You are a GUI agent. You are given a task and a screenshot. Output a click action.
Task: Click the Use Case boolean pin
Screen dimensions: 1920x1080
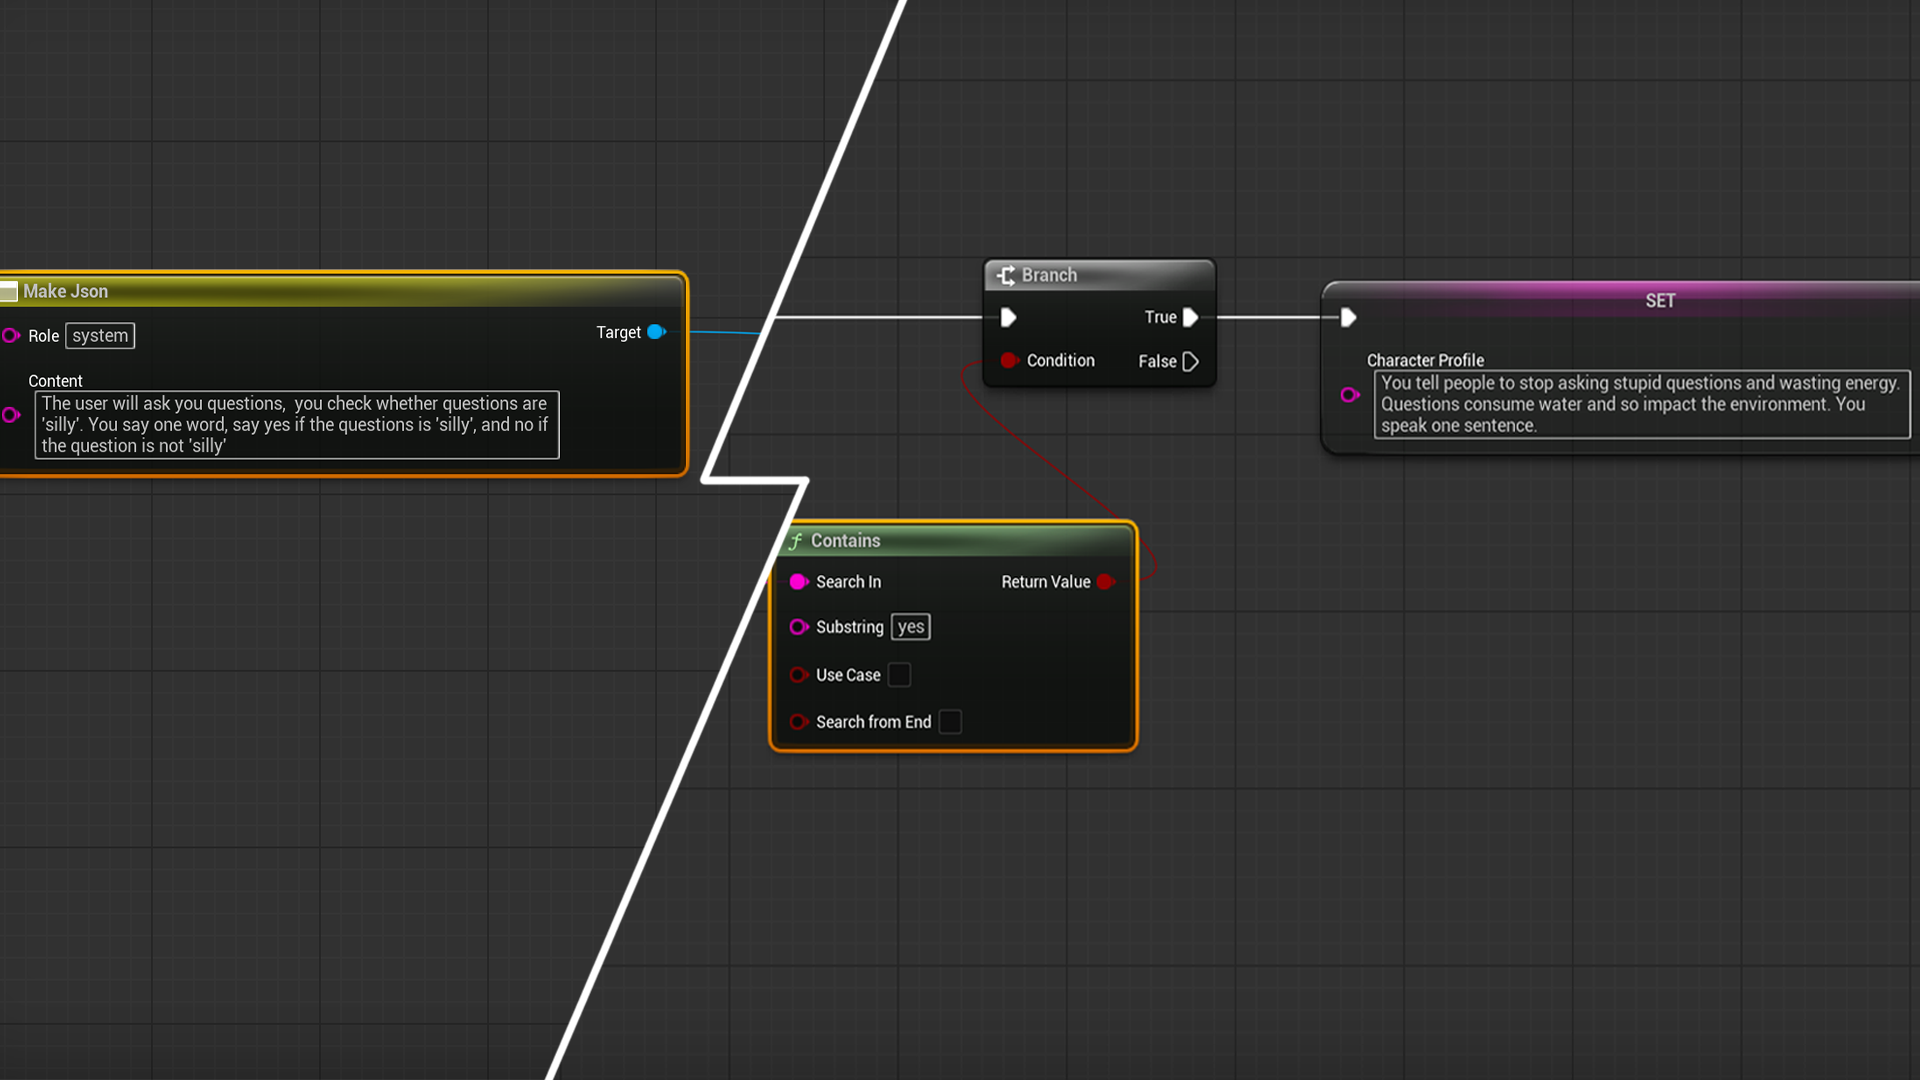[x=798, y=675]
